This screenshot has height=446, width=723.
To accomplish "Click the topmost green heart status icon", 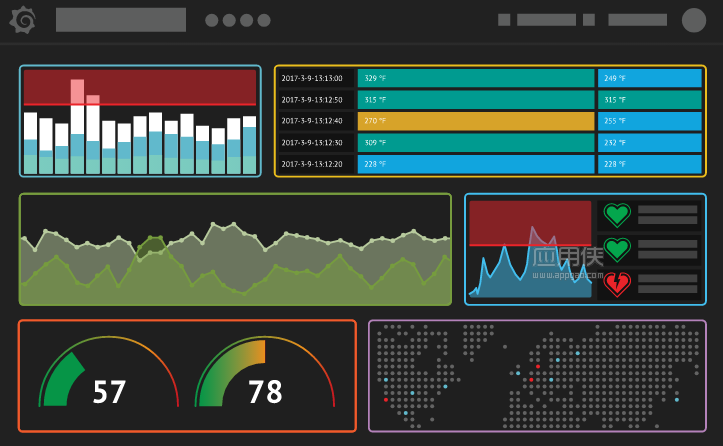I will click(x=617, y=215).
